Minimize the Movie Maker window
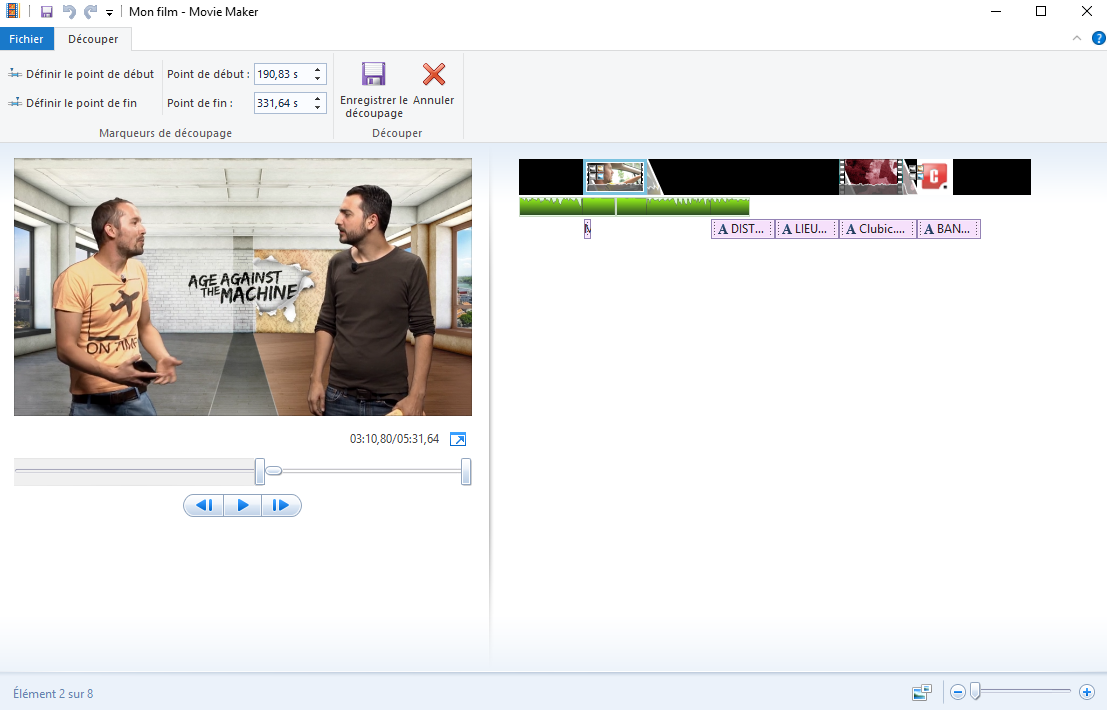Screen dimensions: 1107x710 996,11
